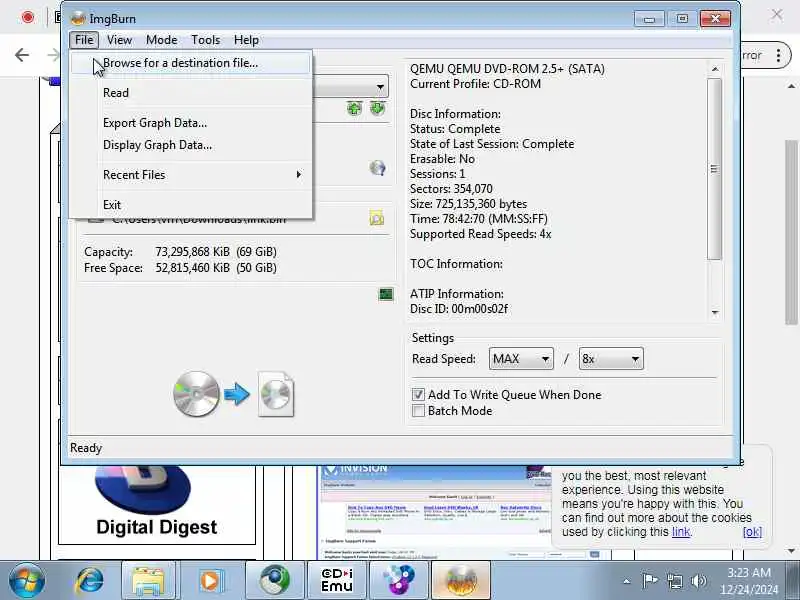Click the ImgBurn taskbar button
Image resolution: width=800 pixels, height=600 pixels.
[461, 581]
